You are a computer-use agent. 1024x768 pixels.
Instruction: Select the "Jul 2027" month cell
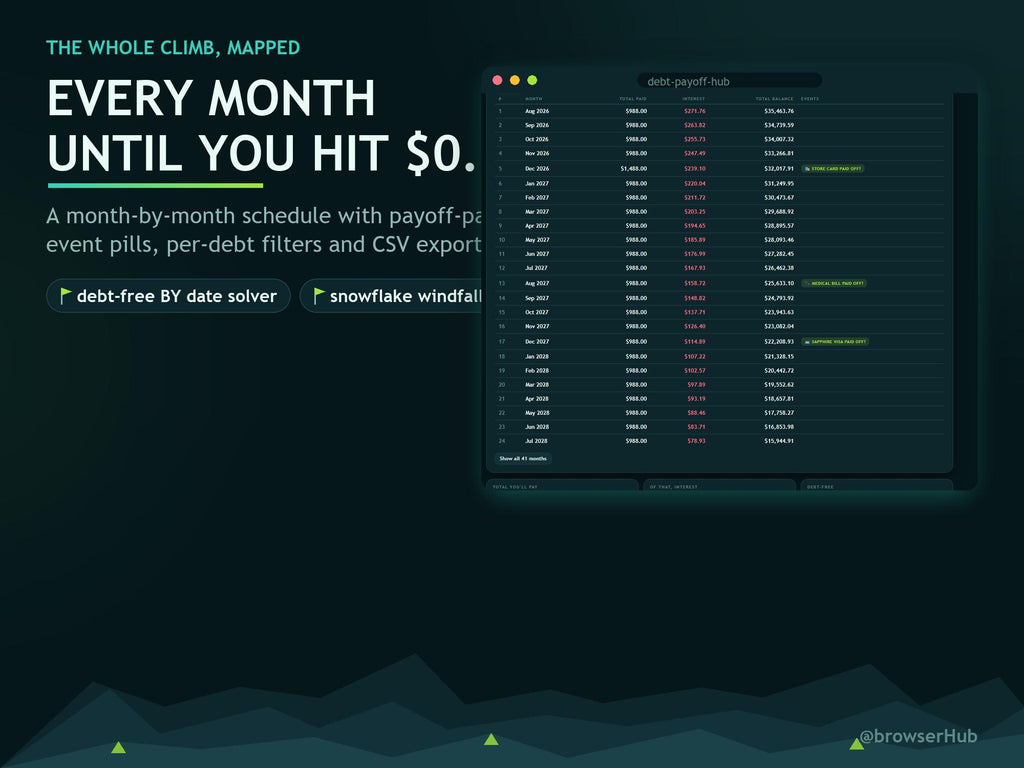(536, 268)
